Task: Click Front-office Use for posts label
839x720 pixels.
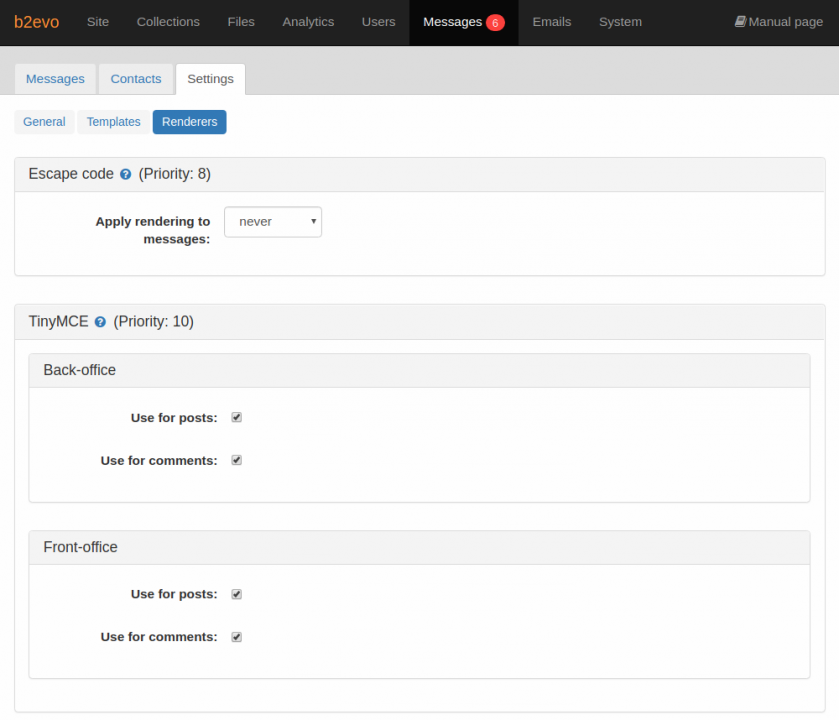Action: coord(174,594)
